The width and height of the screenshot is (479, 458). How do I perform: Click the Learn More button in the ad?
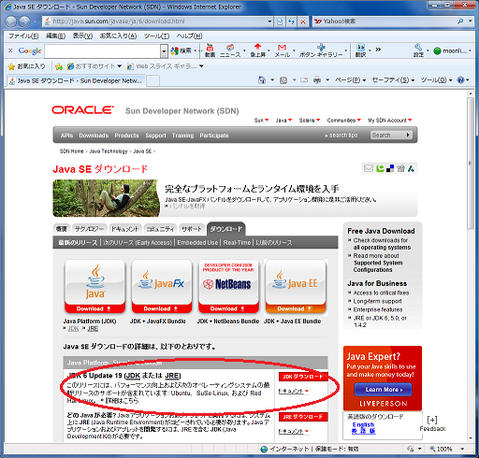click(383, 389)
